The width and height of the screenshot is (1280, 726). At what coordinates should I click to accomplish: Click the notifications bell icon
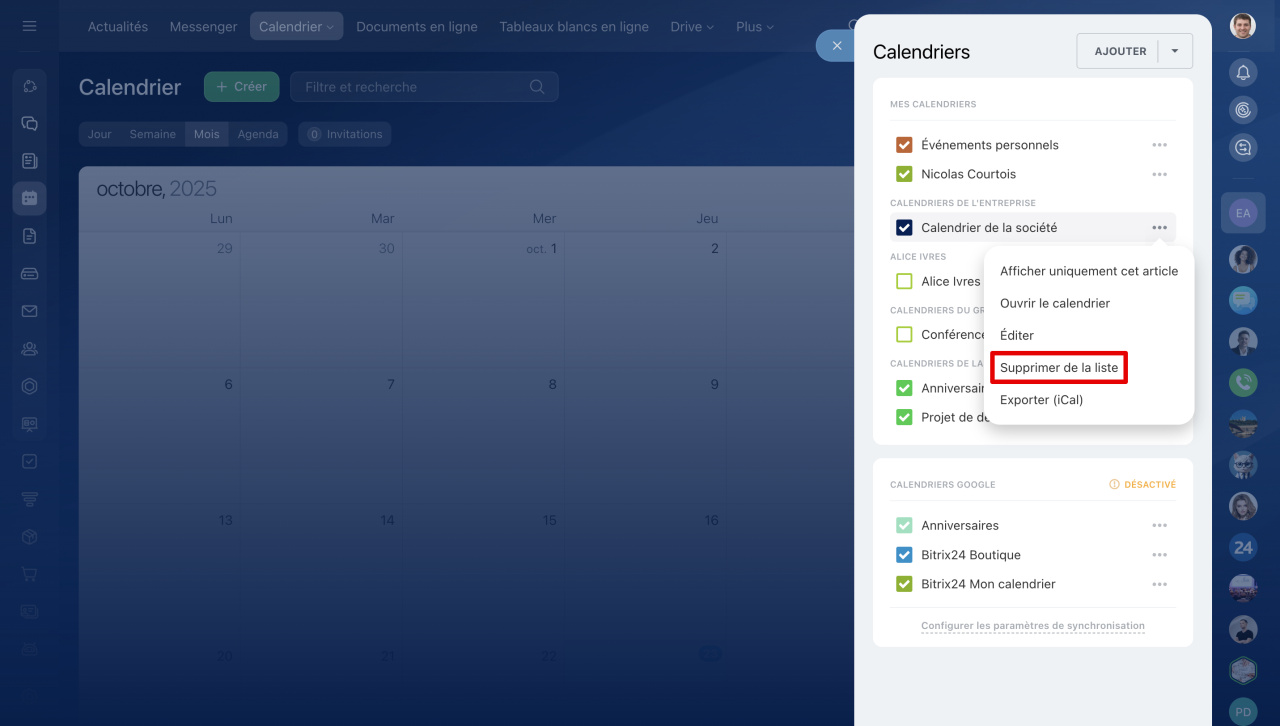[1243, 72]
